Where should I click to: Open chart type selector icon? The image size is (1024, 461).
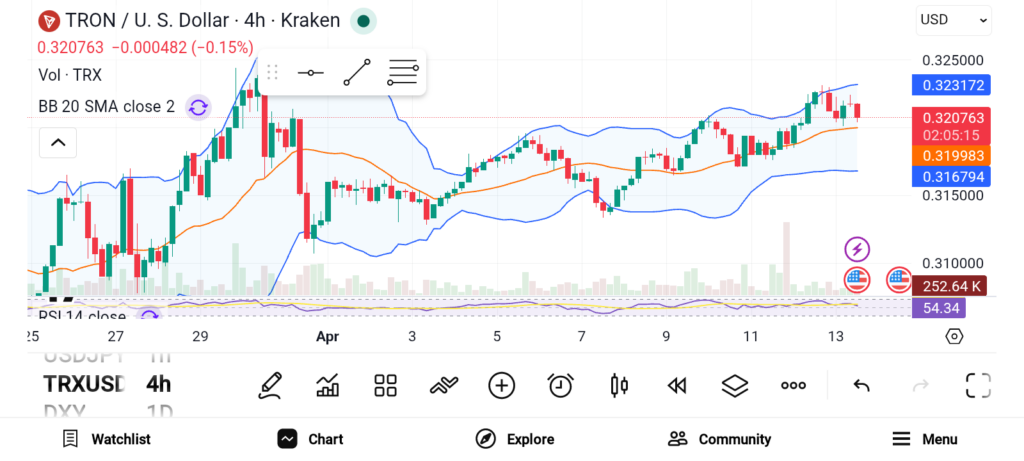[x=327, y=385]
